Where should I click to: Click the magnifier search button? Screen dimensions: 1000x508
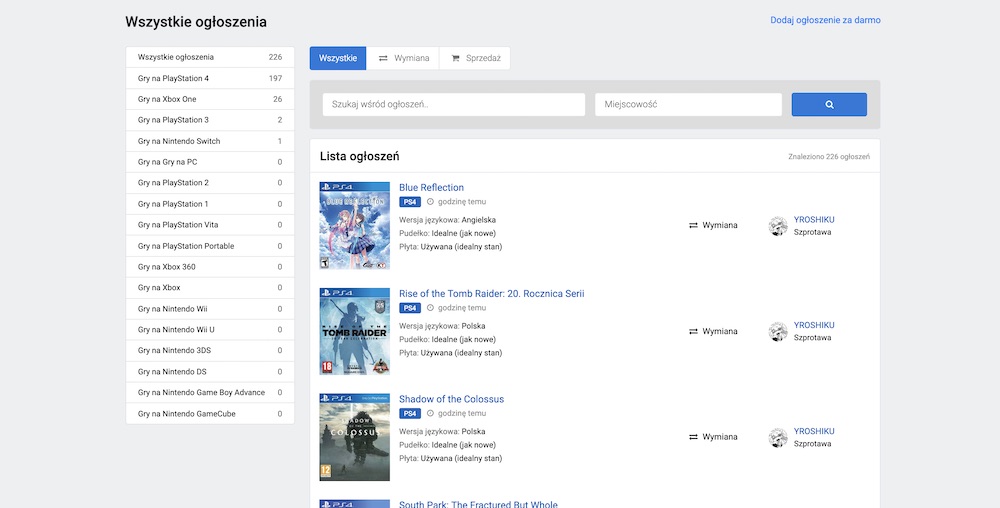point(829,105)
